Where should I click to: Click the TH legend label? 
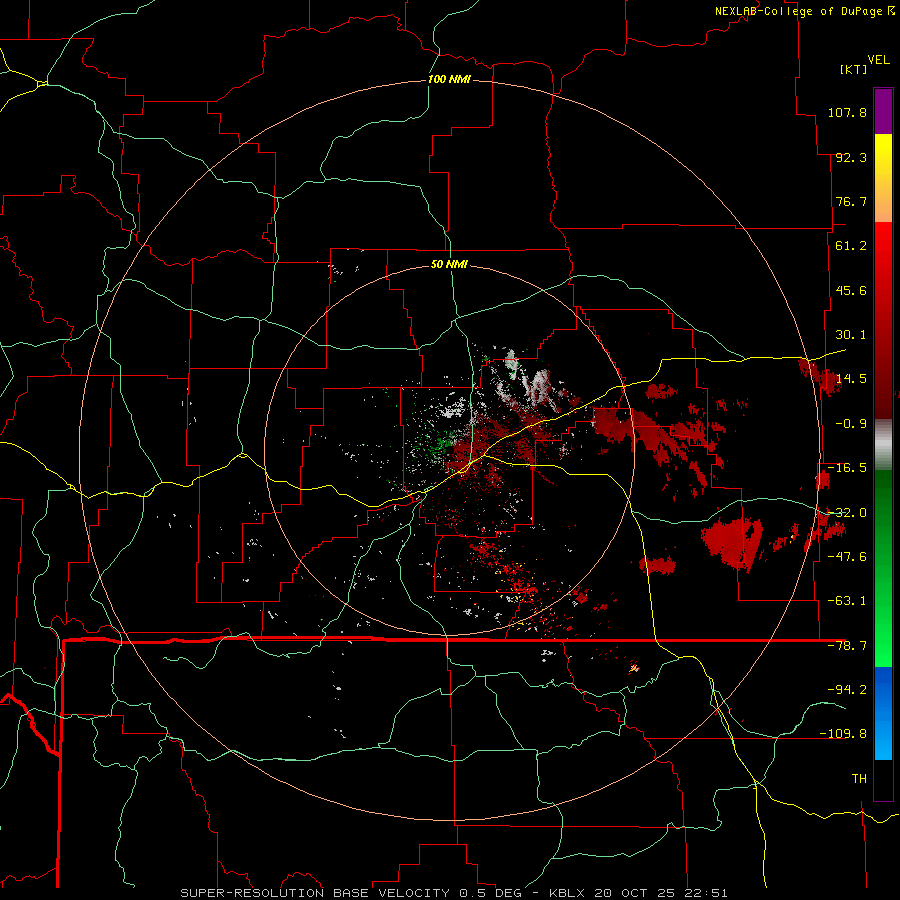(859, 779)
